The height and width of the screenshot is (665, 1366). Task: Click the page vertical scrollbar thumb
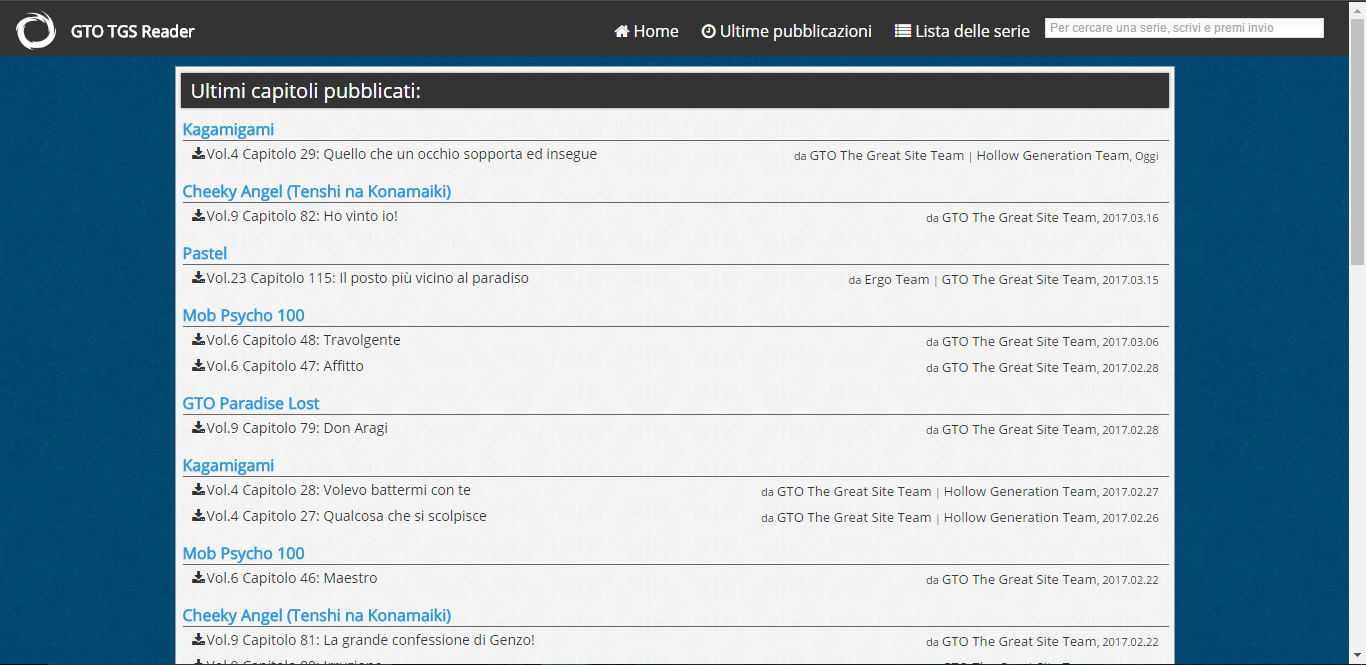point(1358,140)
